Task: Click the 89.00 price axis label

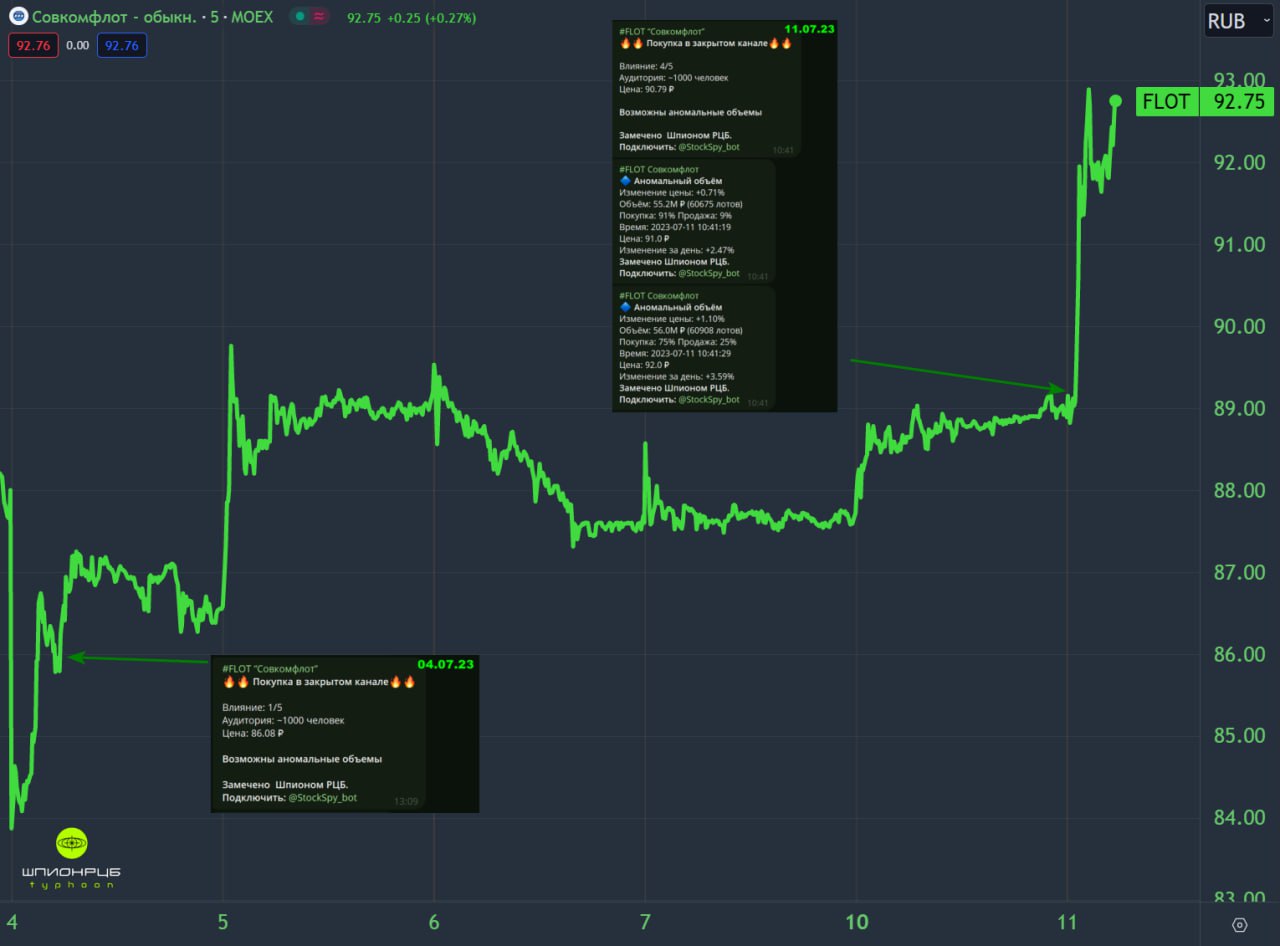Action: [x=1238, y=408]
